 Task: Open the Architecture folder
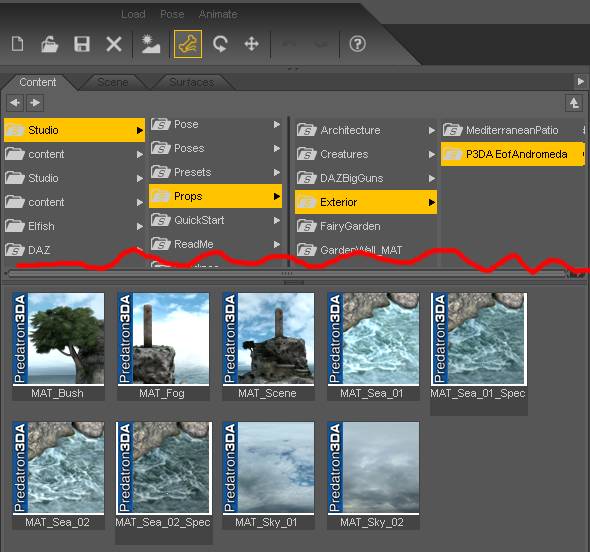(366, 130)
